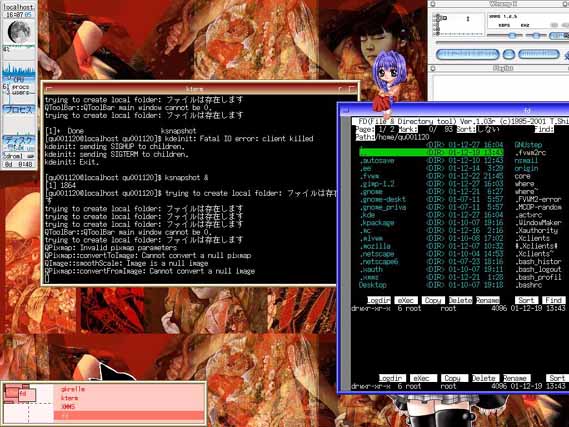Click the XMMS window menu knob at top-left
This screenshot has width=569, height=427.
point(433,4)
